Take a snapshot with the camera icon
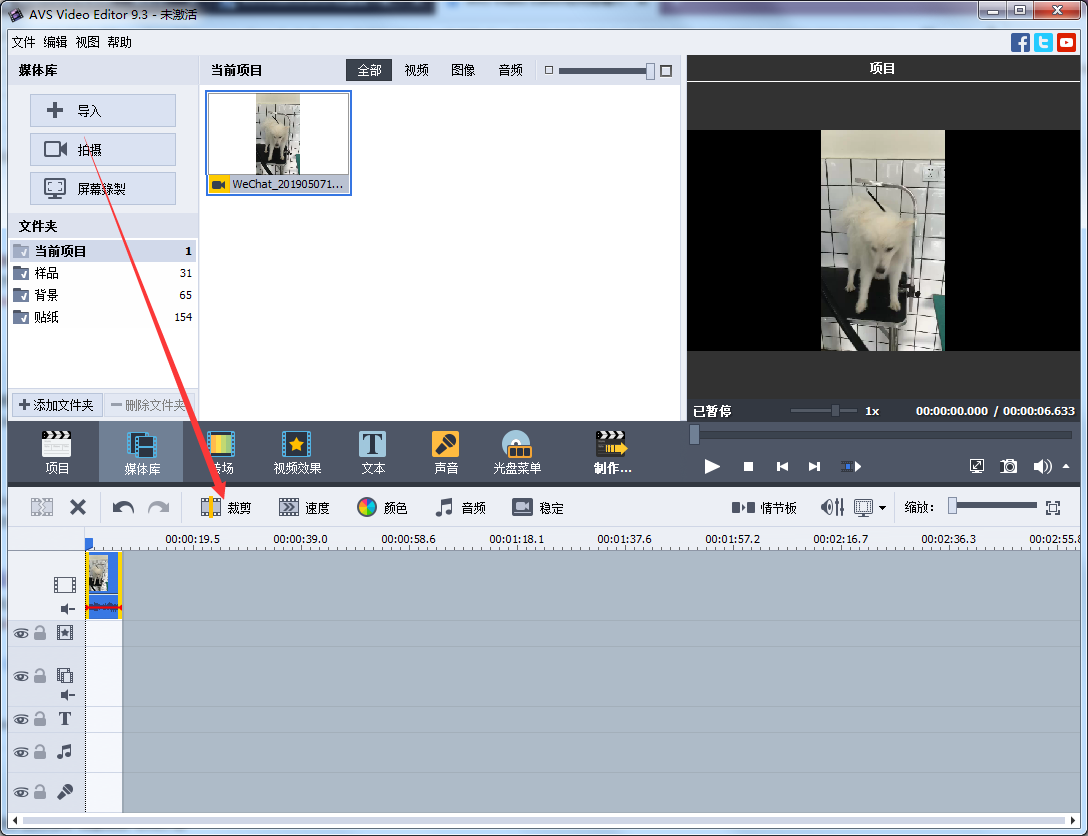Image resolution: width=1088 pixels, height=836 pixels. point(1008,465)
